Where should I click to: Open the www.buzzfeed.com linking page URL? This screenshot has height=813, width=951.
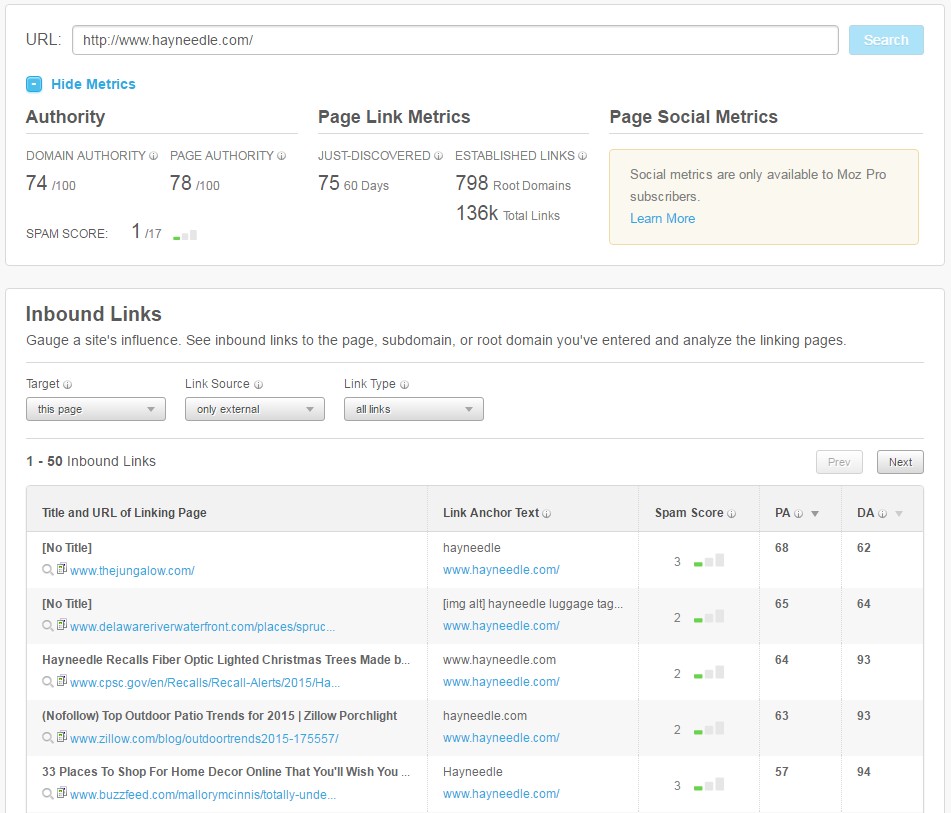pyautogui.click(x=203, y=795)
